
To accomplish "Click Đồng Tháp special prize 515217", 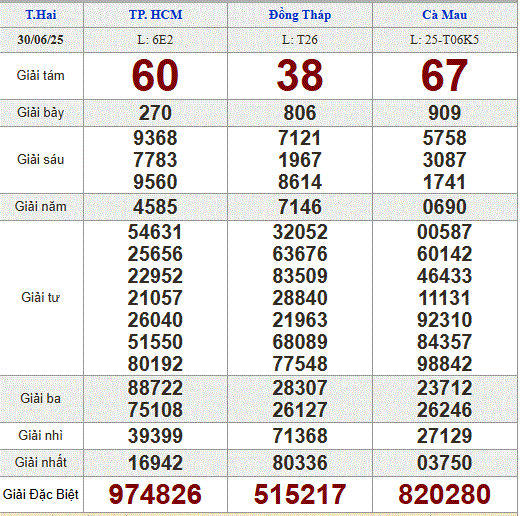I will (300, 494).
